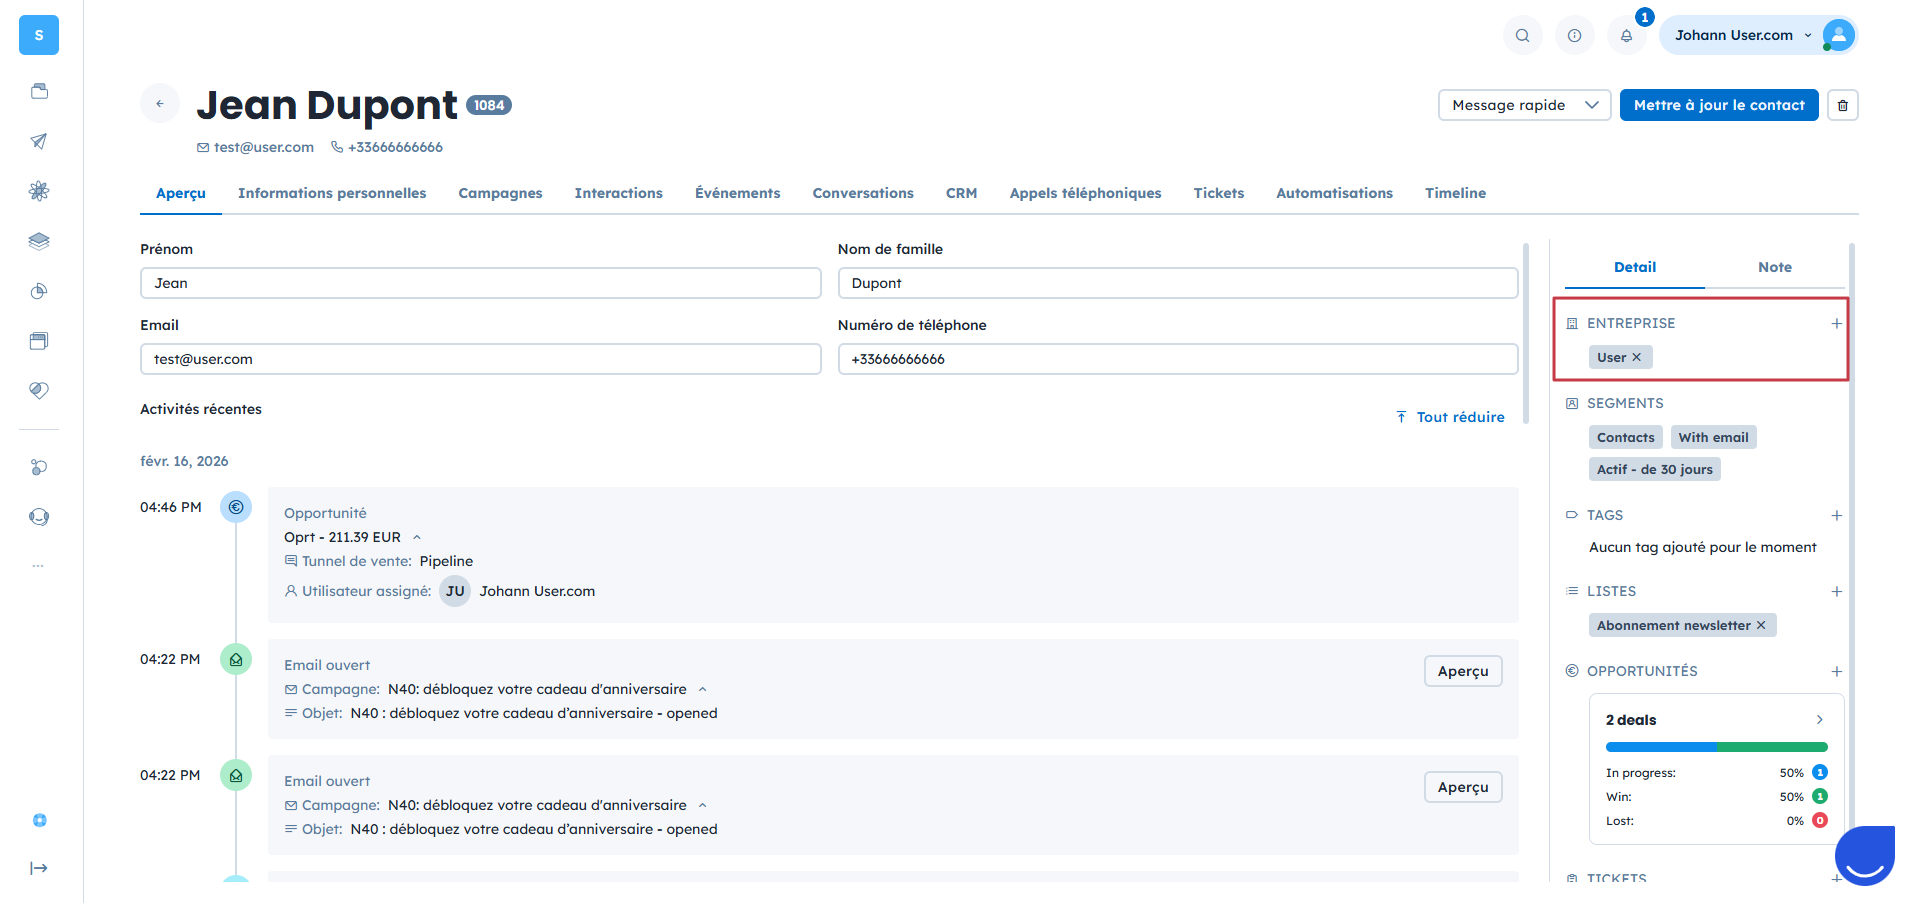
Task: Collapse all activities with Tout réduire
Action: click(1450, 417)
